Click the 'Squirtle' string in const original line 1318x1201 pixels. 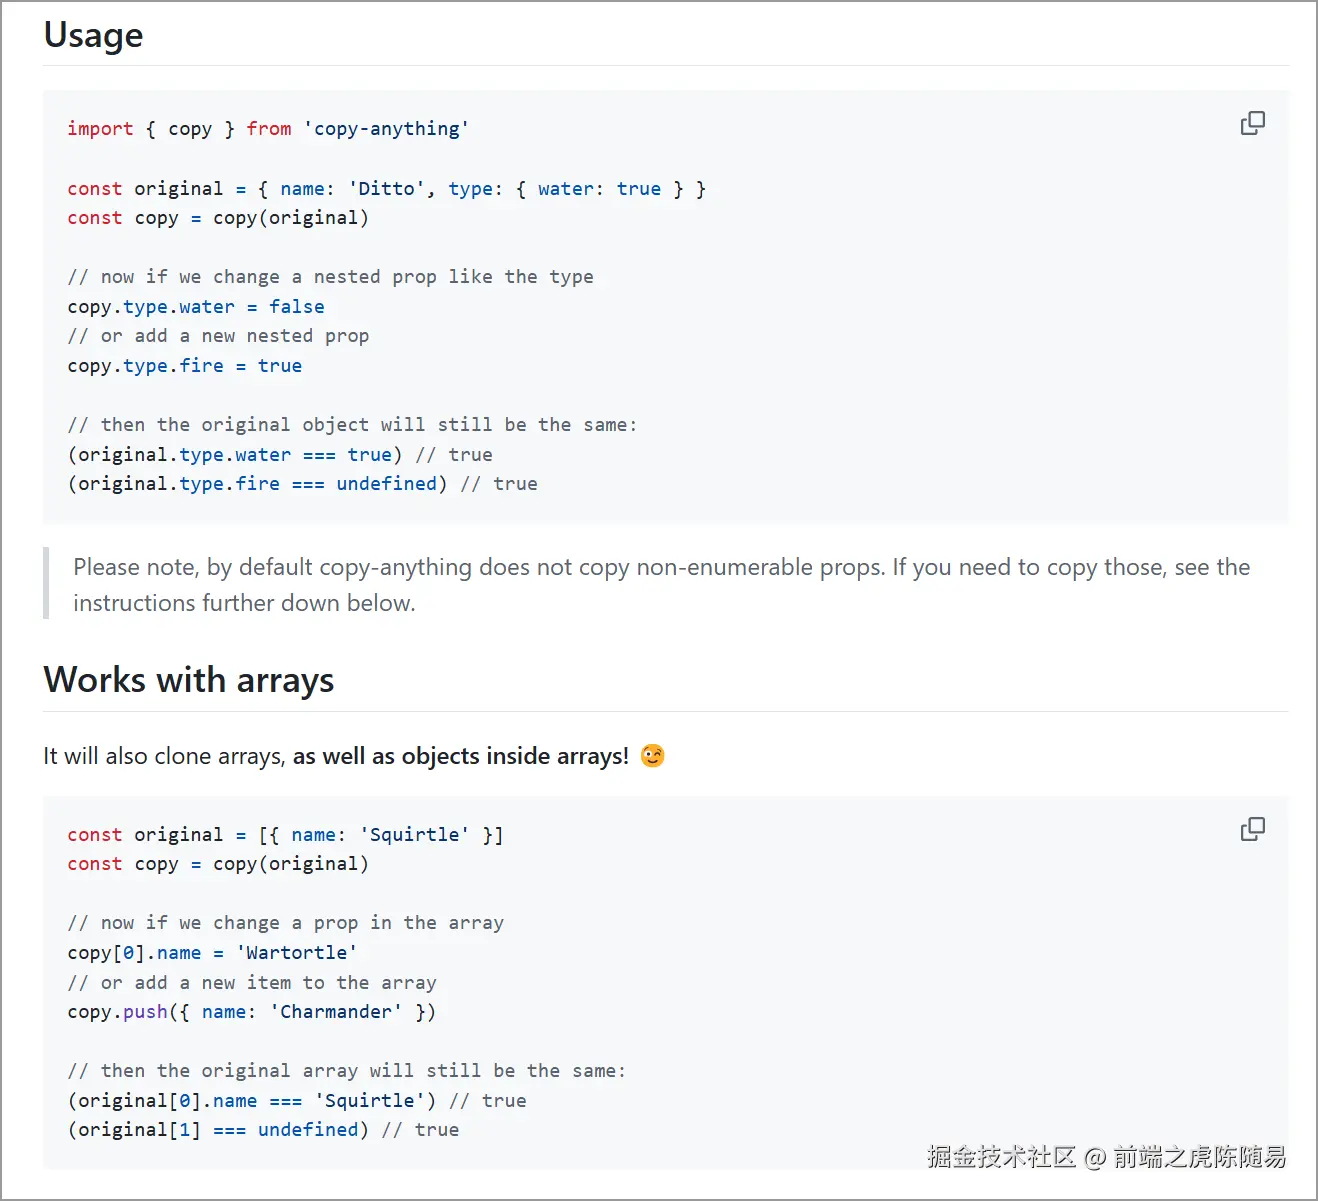(414, 835)
